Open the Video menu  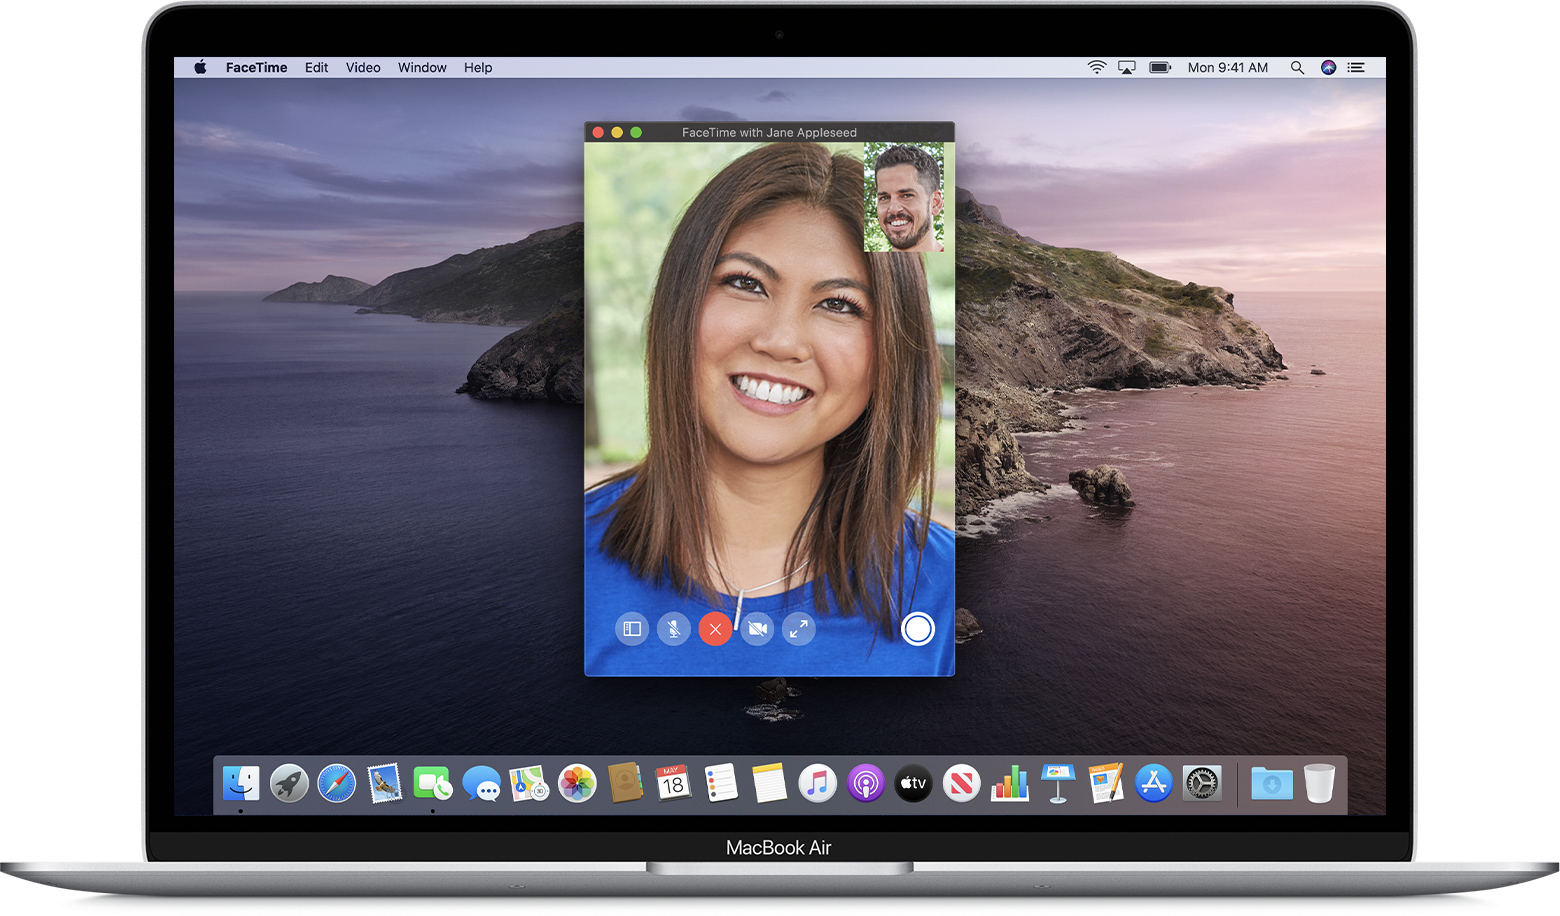(363, 68)
